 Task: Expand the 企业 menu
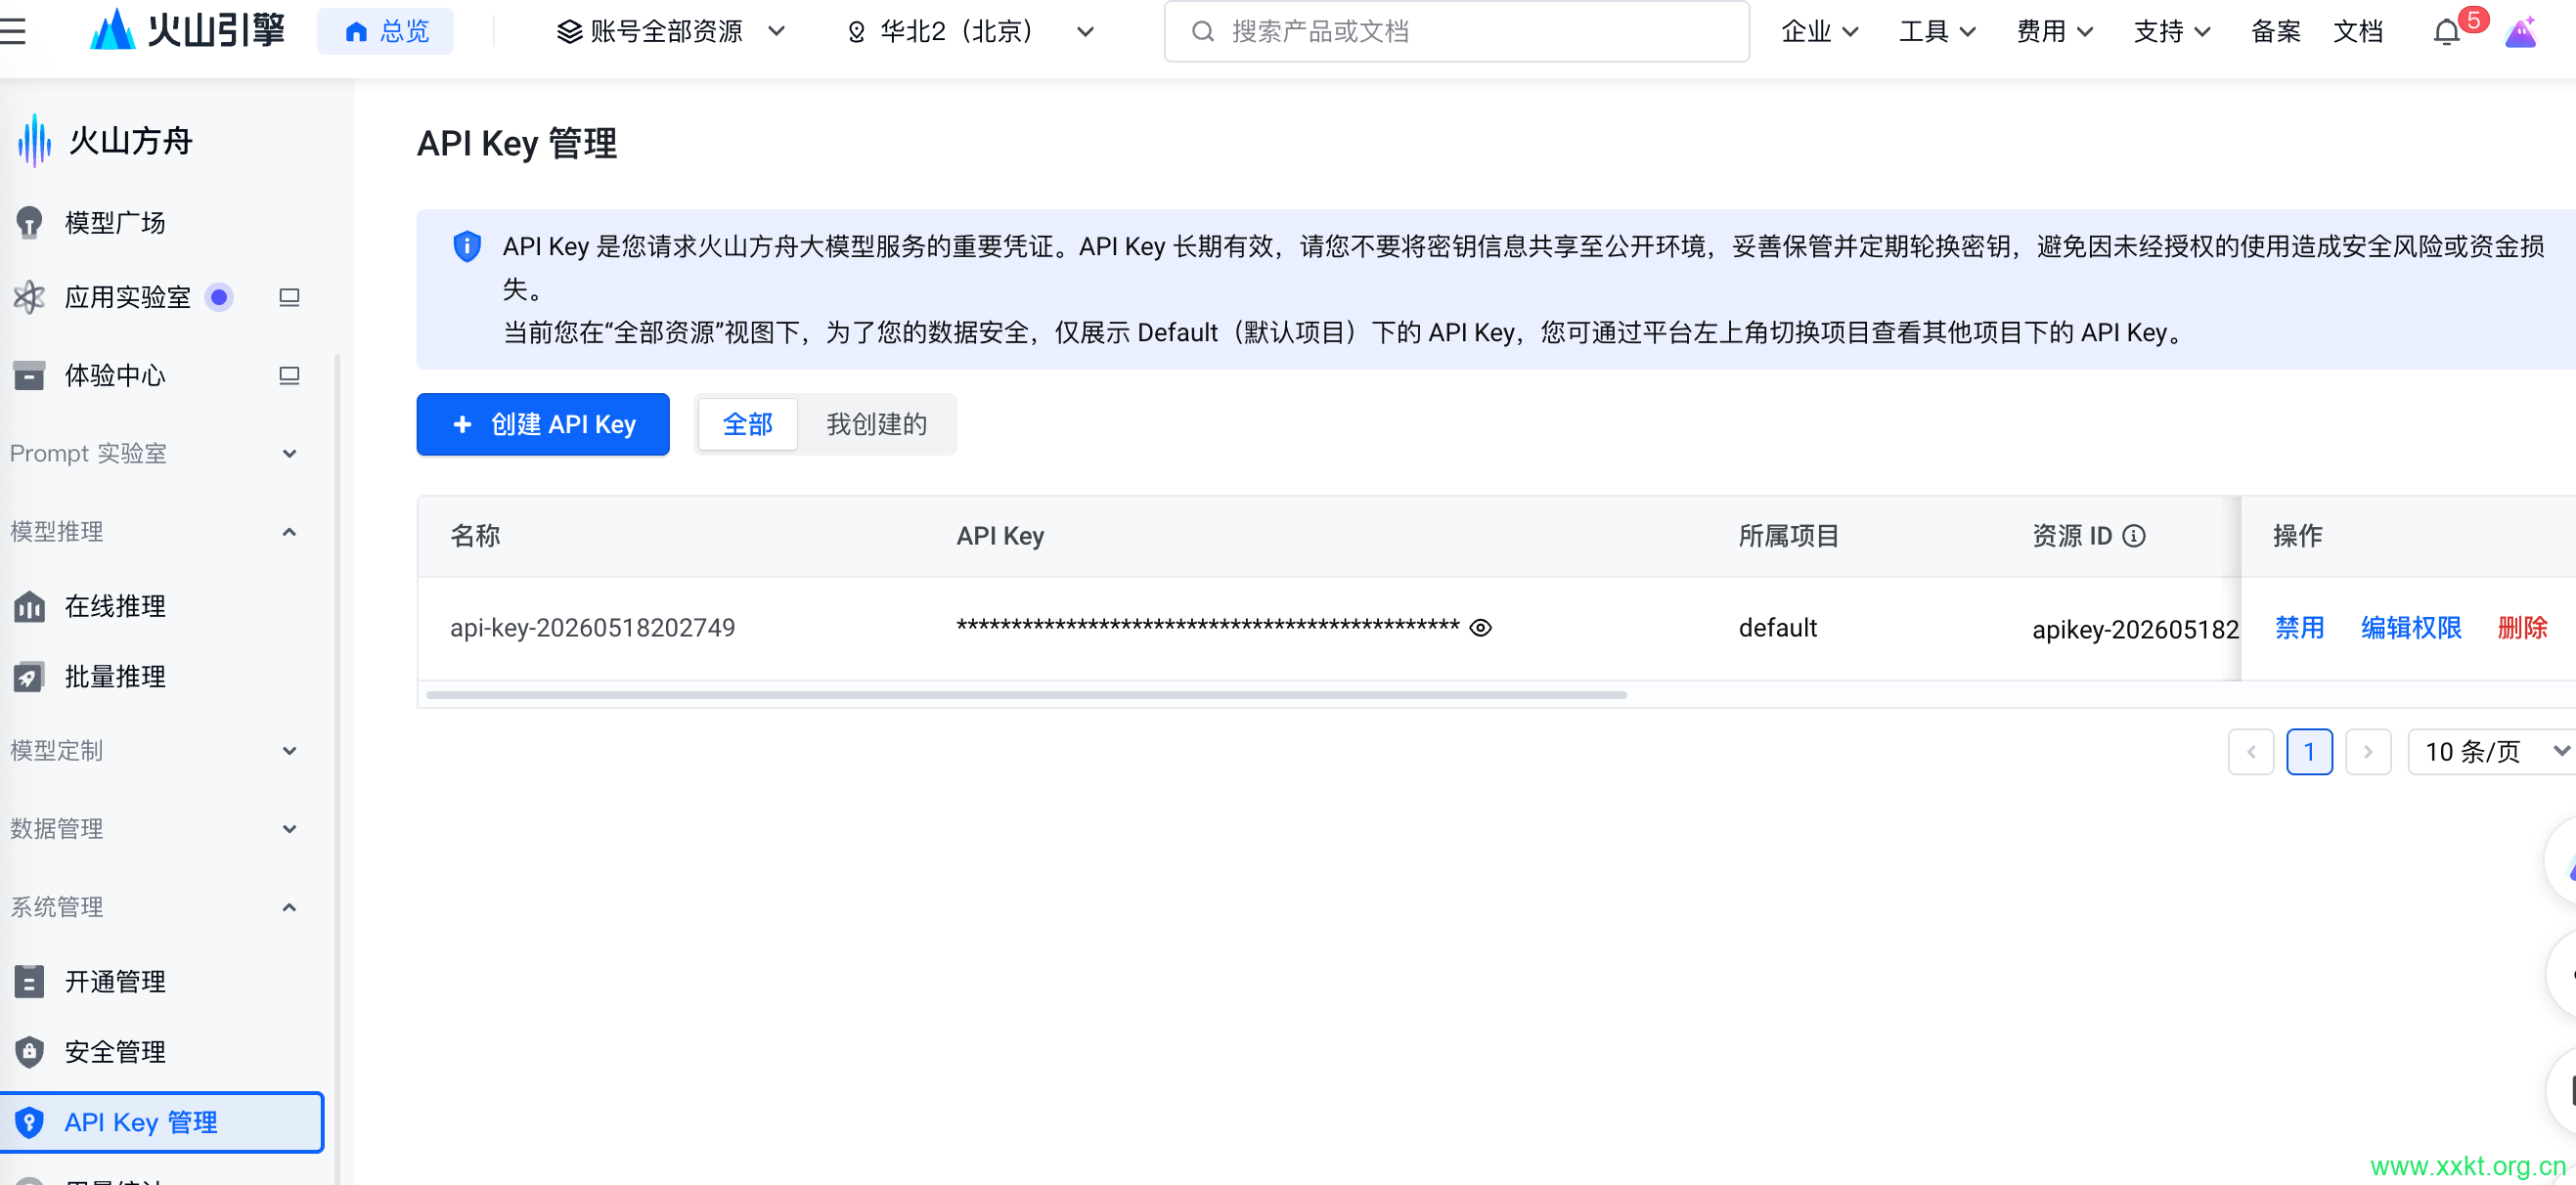click(x=1819, y=32)
